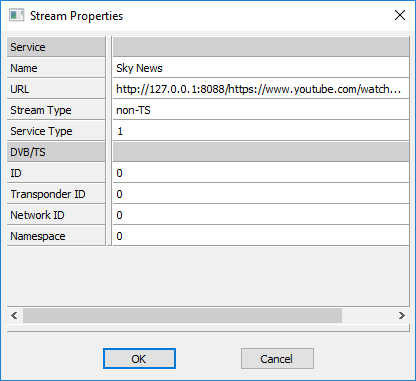Click the horizontal scrollbar left arrow
Screen dimensions: 416x381
(x=14, y=315)
